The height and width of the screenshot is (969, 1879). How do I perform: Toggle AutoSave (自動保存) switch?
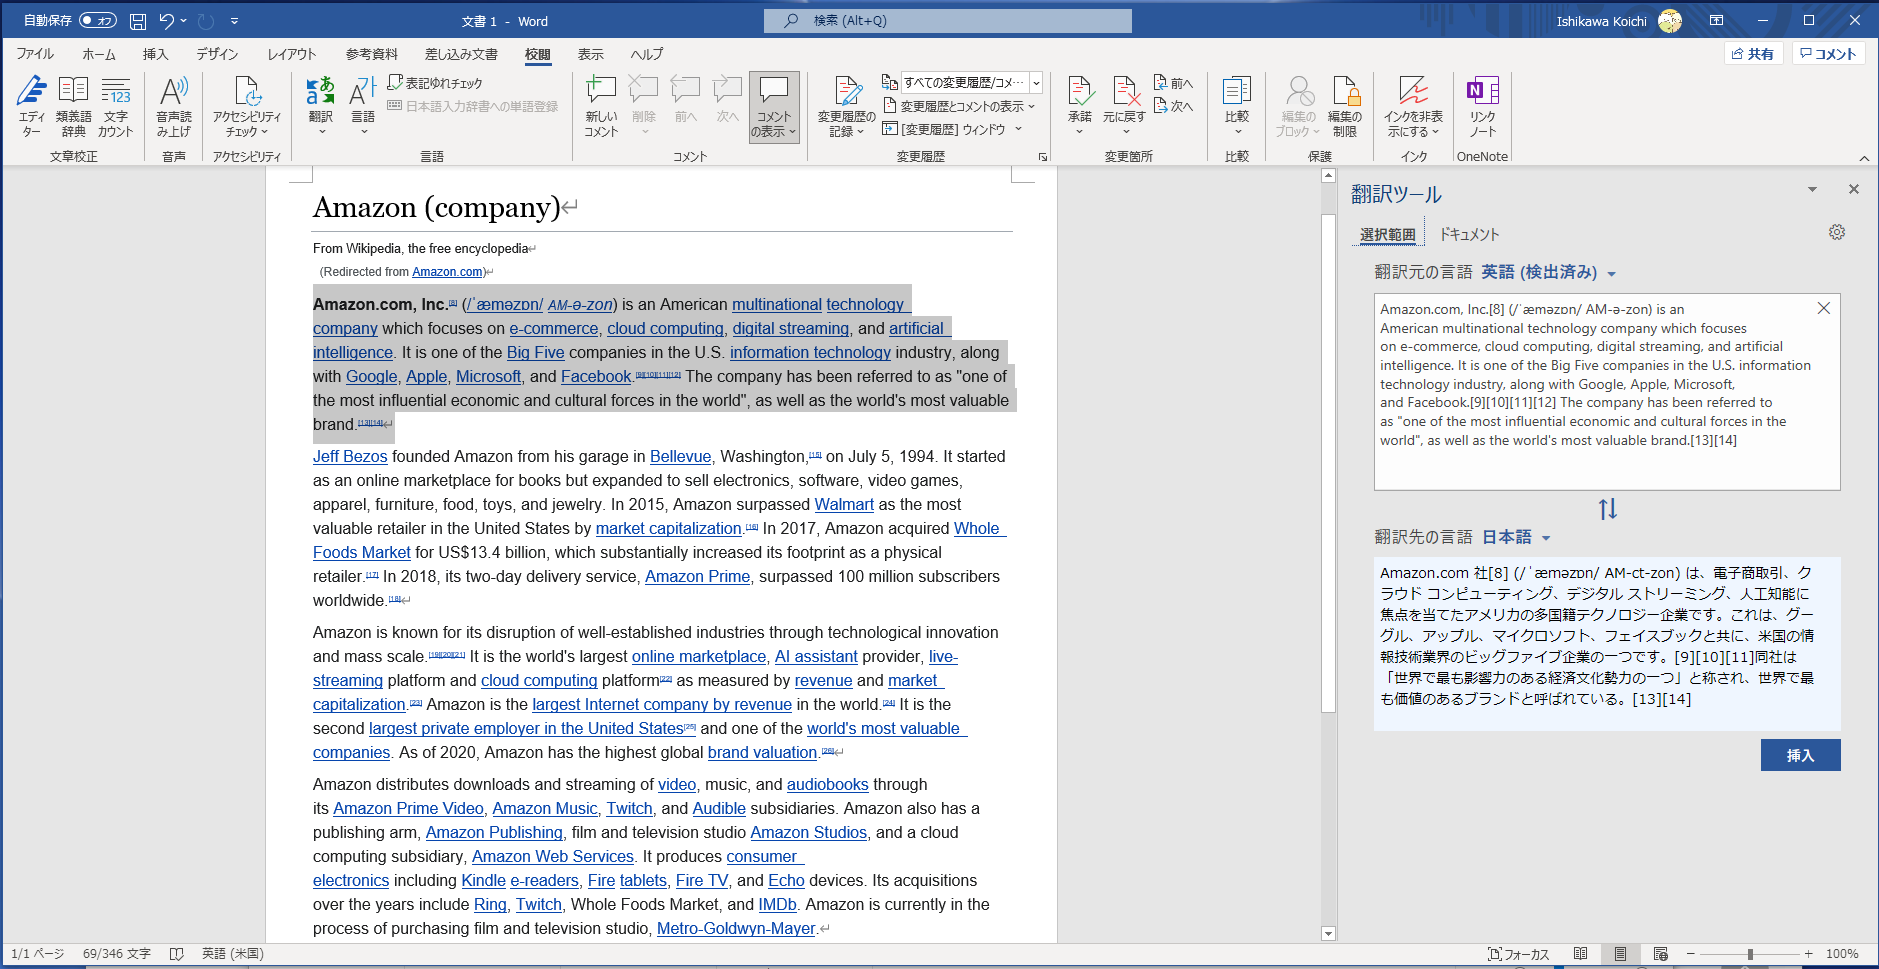point(98,21)
